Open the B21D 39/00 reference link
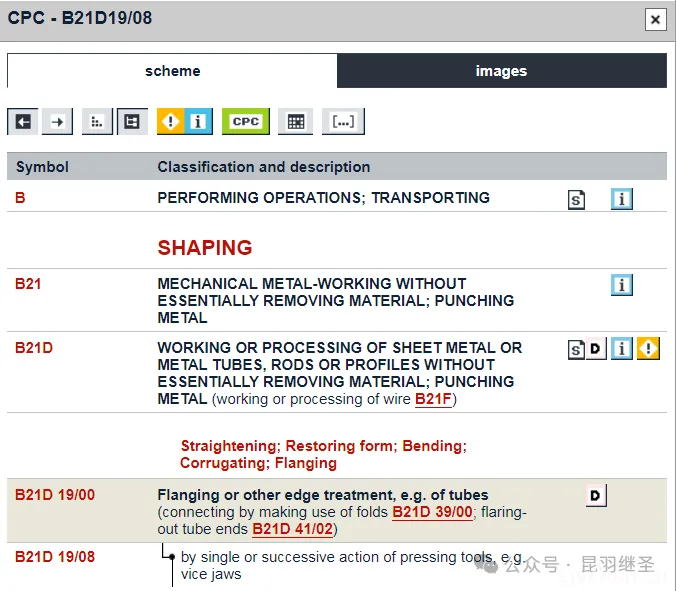The image size is (676, 591). point(431,512)
